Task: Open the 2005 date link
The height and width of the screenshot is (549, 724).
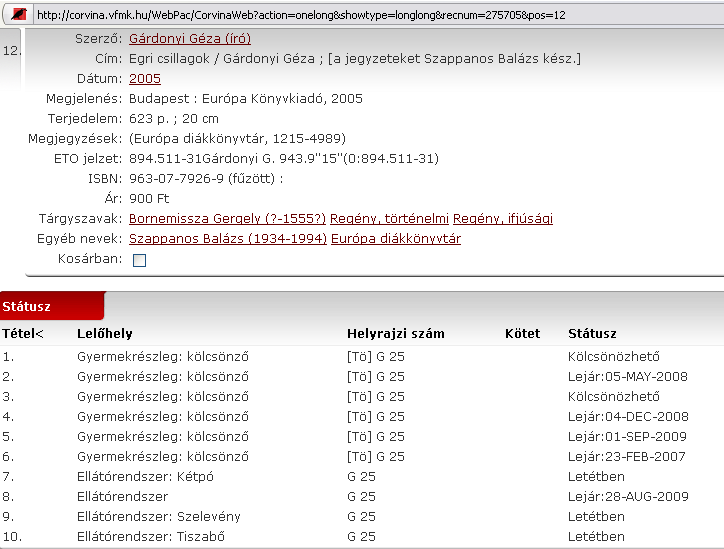Action: 145,78
